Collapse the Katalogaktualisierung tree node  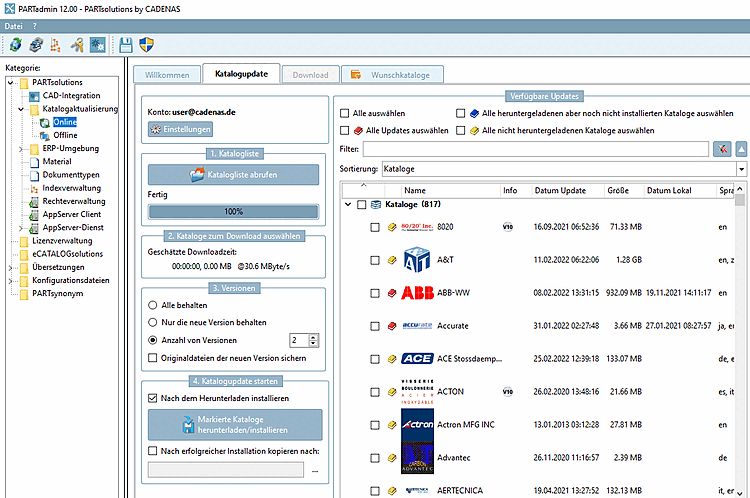point(21,109)
